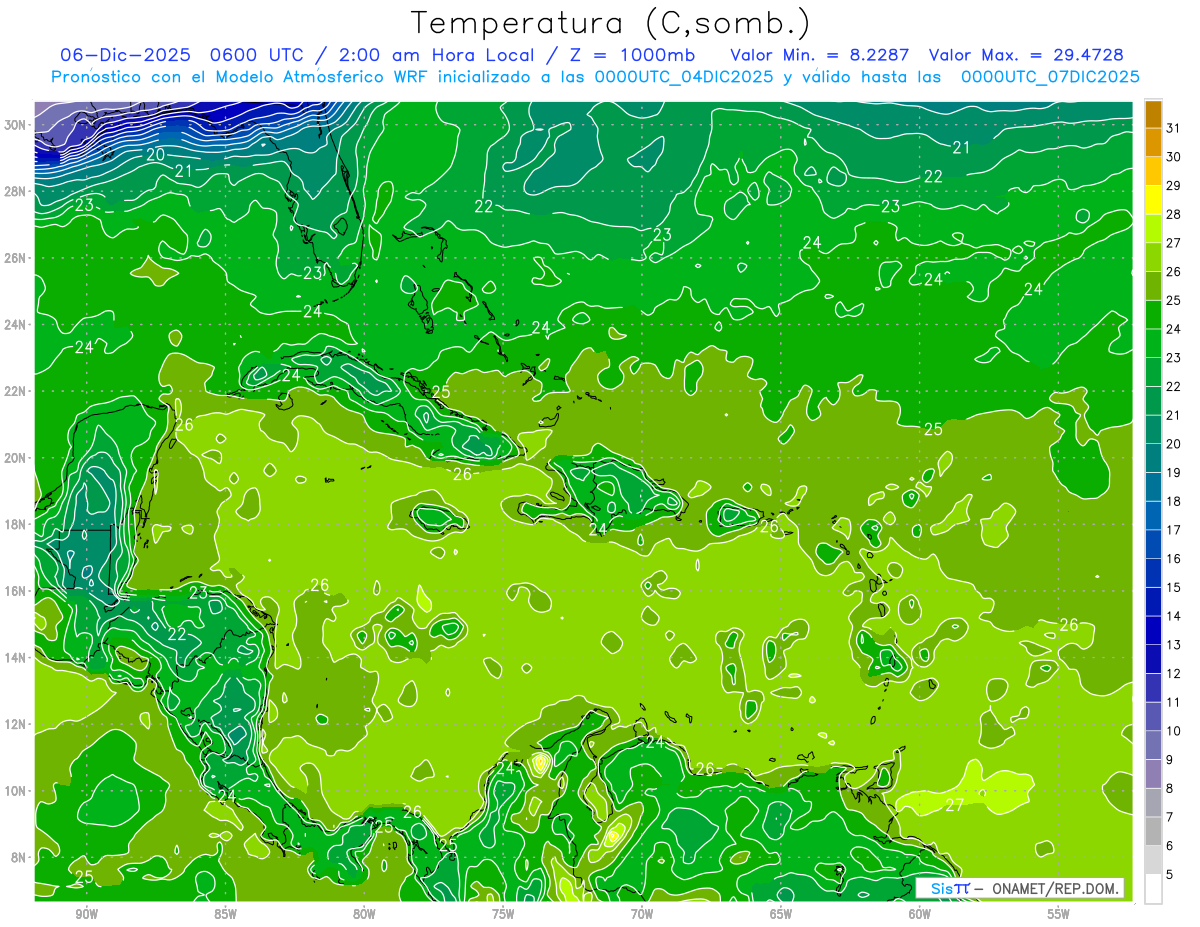Image resolution: width=1200 pixels, height=927 pixels.
Task: Click the '18' value on the color legend
Action: point(1174,501)
